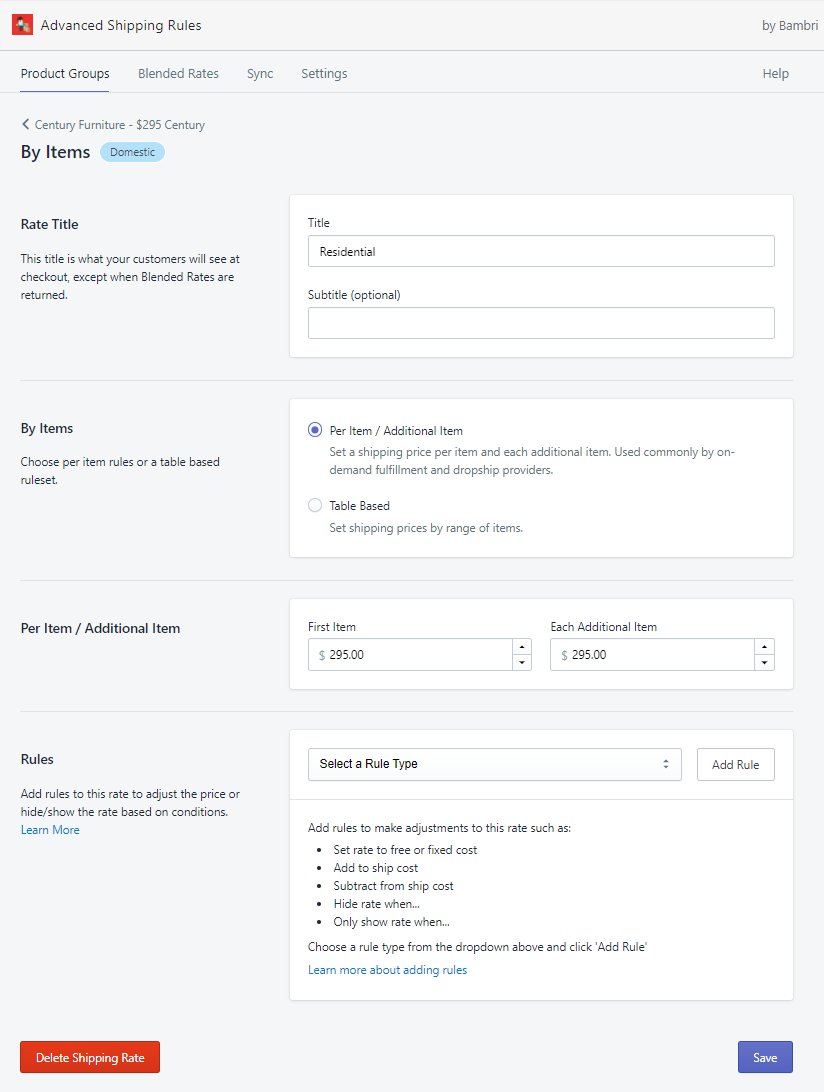This screenshot has width=824, height=1092.
Task: Open the Sync tab
Action: click(x=260, y=74)
